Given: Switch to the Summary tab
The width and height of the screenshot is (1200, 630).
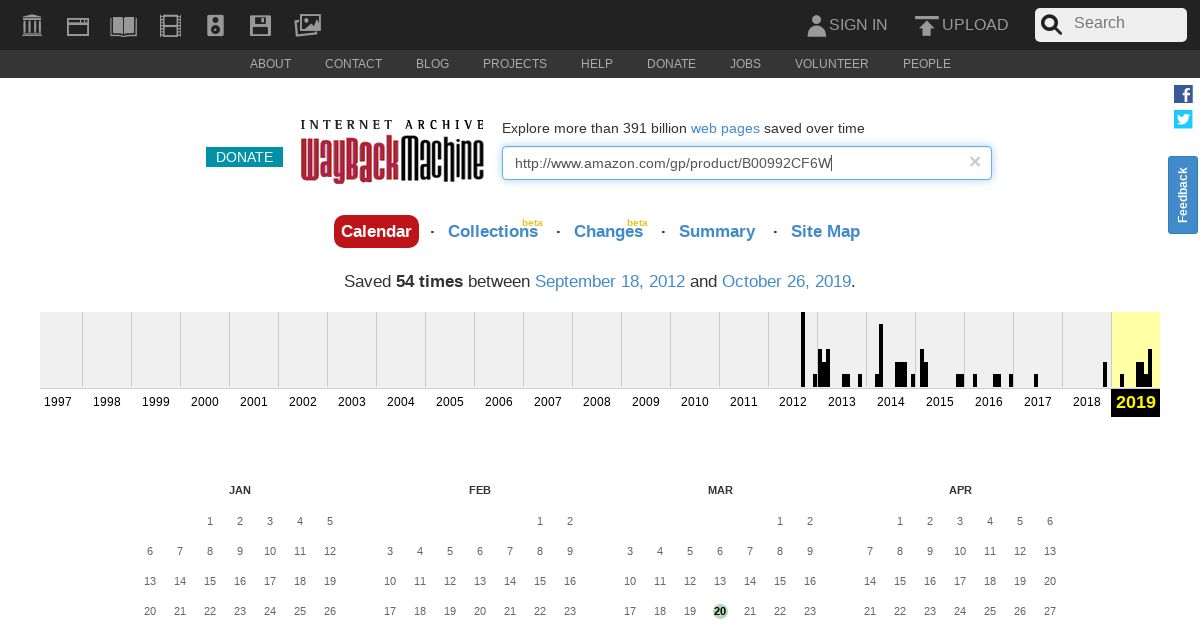Looking at the screenshot, I should click(717, 231).
